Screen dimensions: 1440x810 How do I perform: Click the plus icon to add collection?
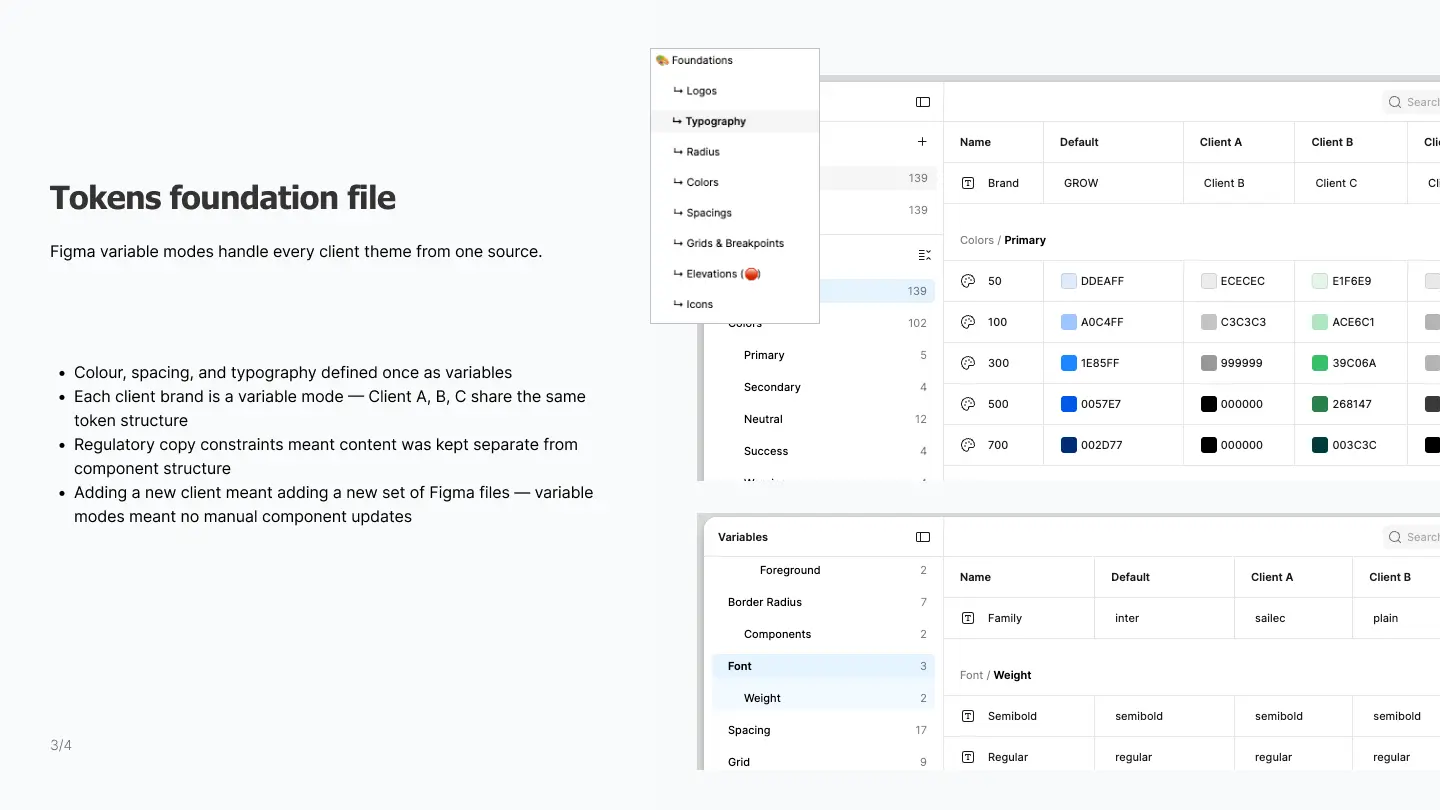922,142
